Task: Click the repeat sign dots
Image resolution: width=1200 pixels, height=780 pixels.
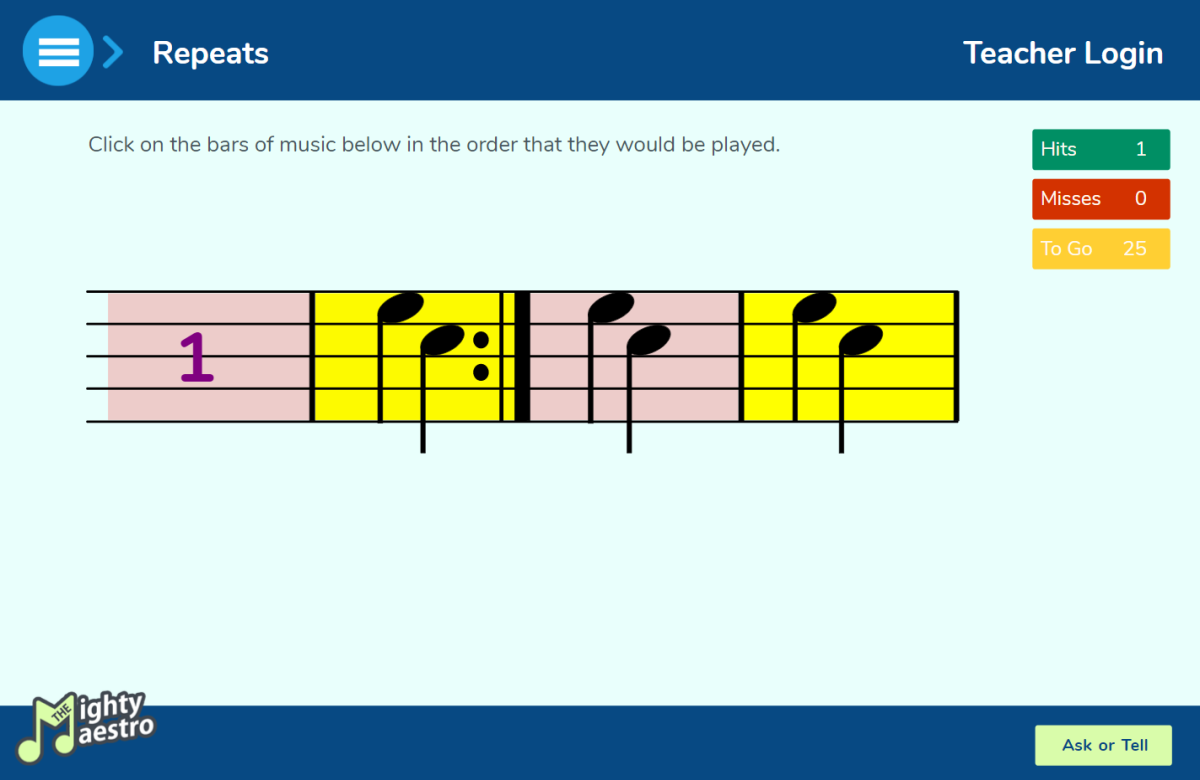Action: click(x=481, y=356)
